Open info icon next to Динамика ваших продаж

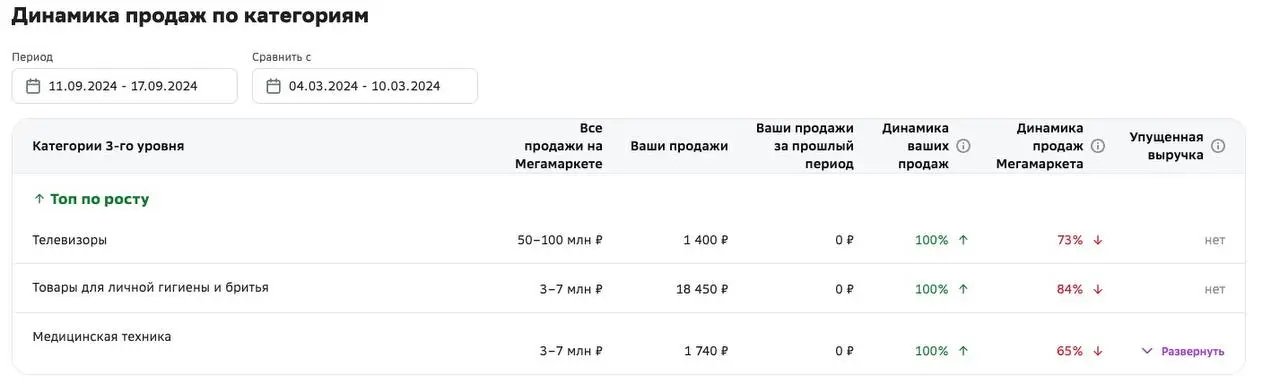tap(964, 146)
